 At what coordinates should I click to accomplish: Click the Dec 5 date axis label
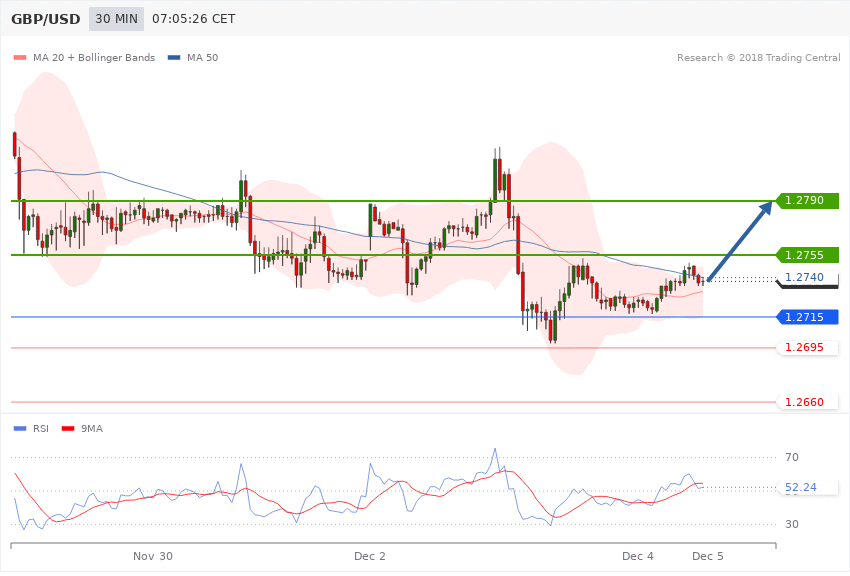point(708,556)
